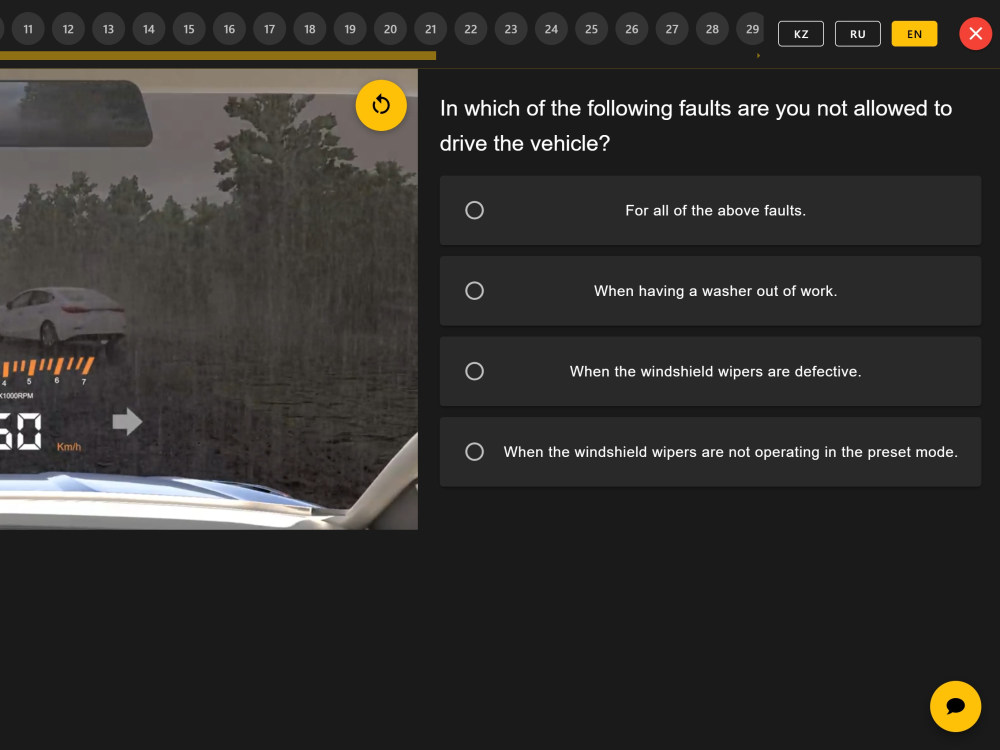This screenshot has height=750, width=1000.
Task: Jump to question 19
Action: 349,29
